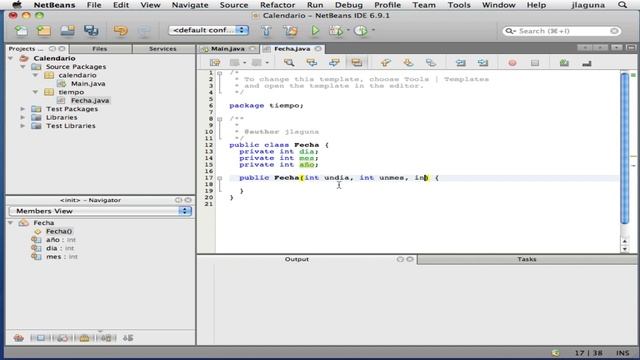Screen dimensions: 640x360
Task: Open Spotlight search magnifier in menu bar
Action: (622, 5)
